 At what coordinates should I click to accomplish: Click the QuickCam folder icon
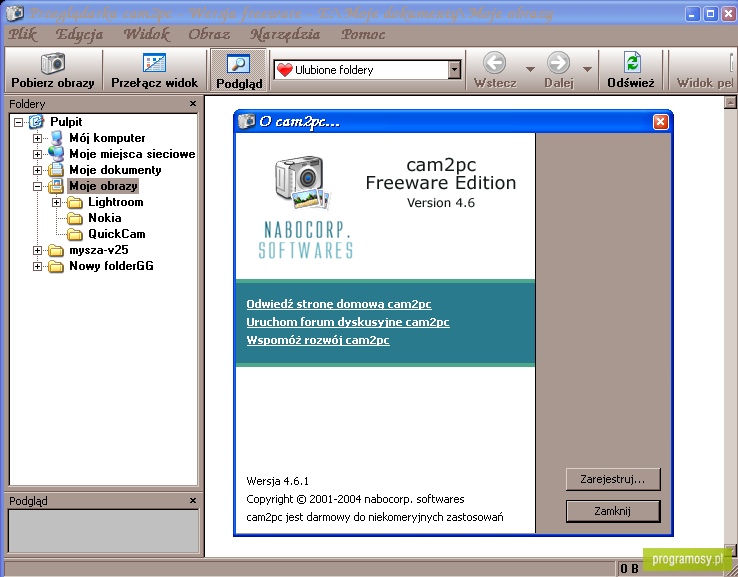pyautogui.click(x=75, y=234)
